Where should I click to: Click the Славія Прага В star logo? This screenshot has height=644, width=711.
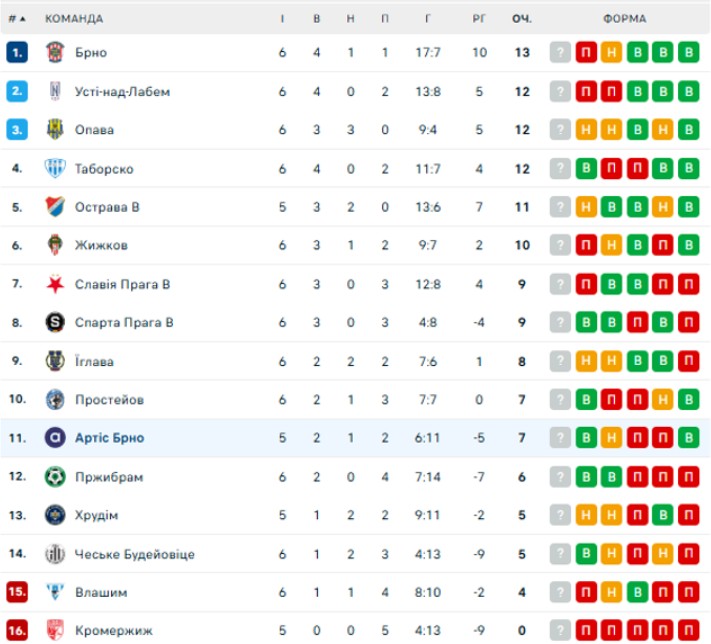point(54,284)
